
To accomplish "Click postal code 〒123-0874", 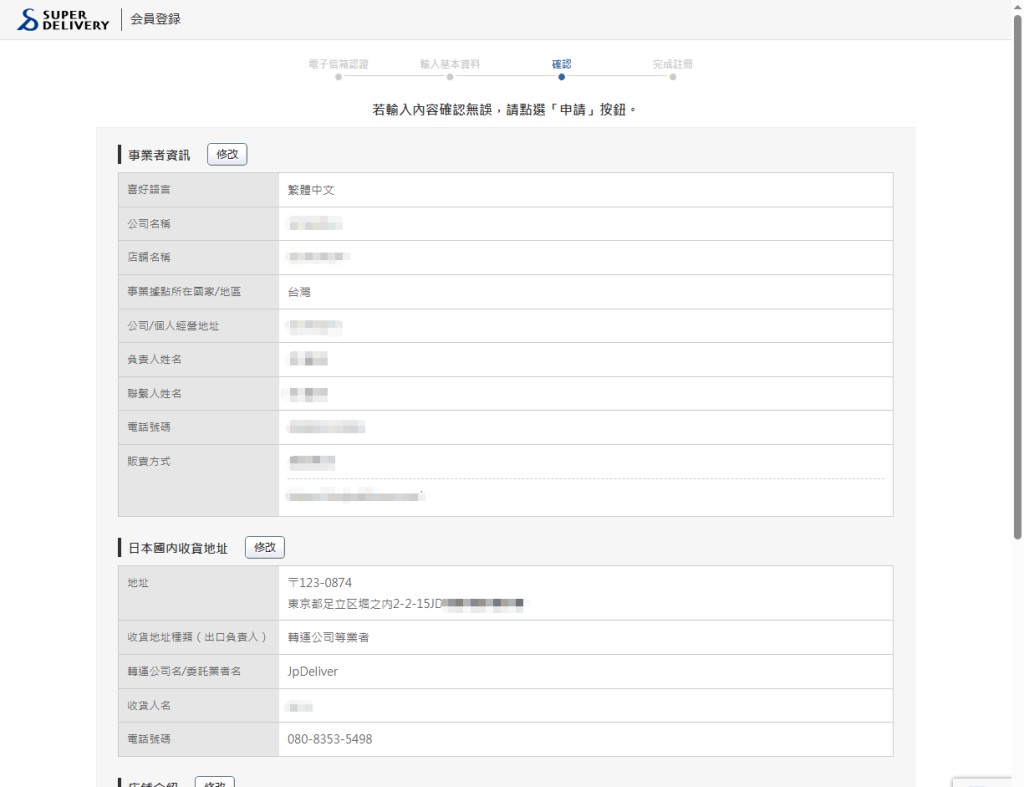I will coord(319,583).
